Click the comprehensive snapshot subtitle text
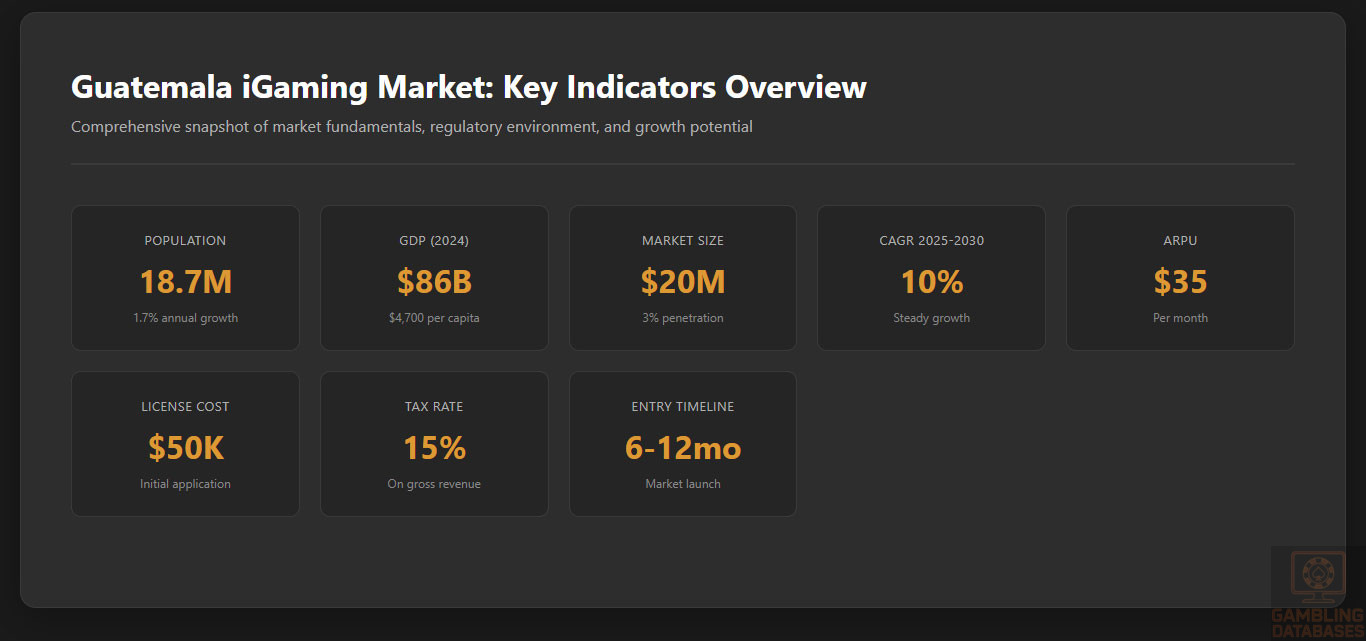 tap(411, 127)
